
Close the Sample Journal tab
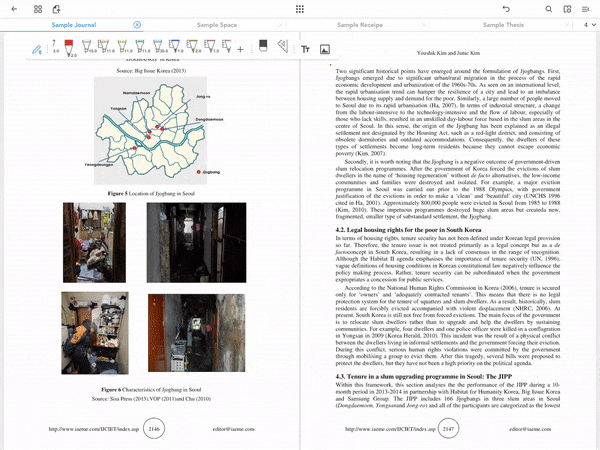tap(137, 25)
